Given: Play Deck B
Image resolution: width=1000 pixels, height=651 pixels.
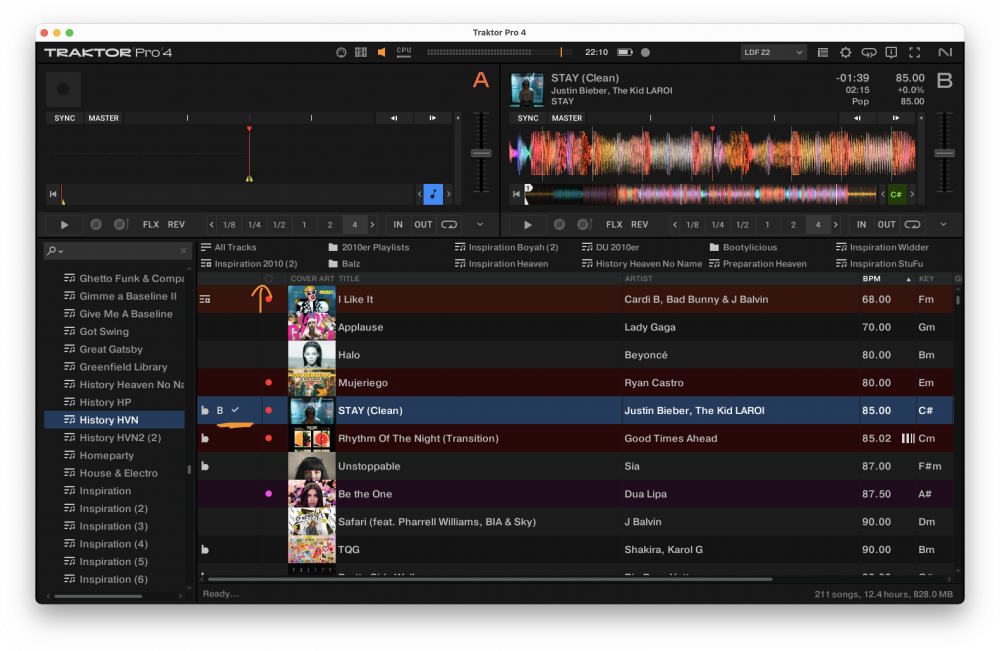Looking at the screenshot, I should click(527, 224).
